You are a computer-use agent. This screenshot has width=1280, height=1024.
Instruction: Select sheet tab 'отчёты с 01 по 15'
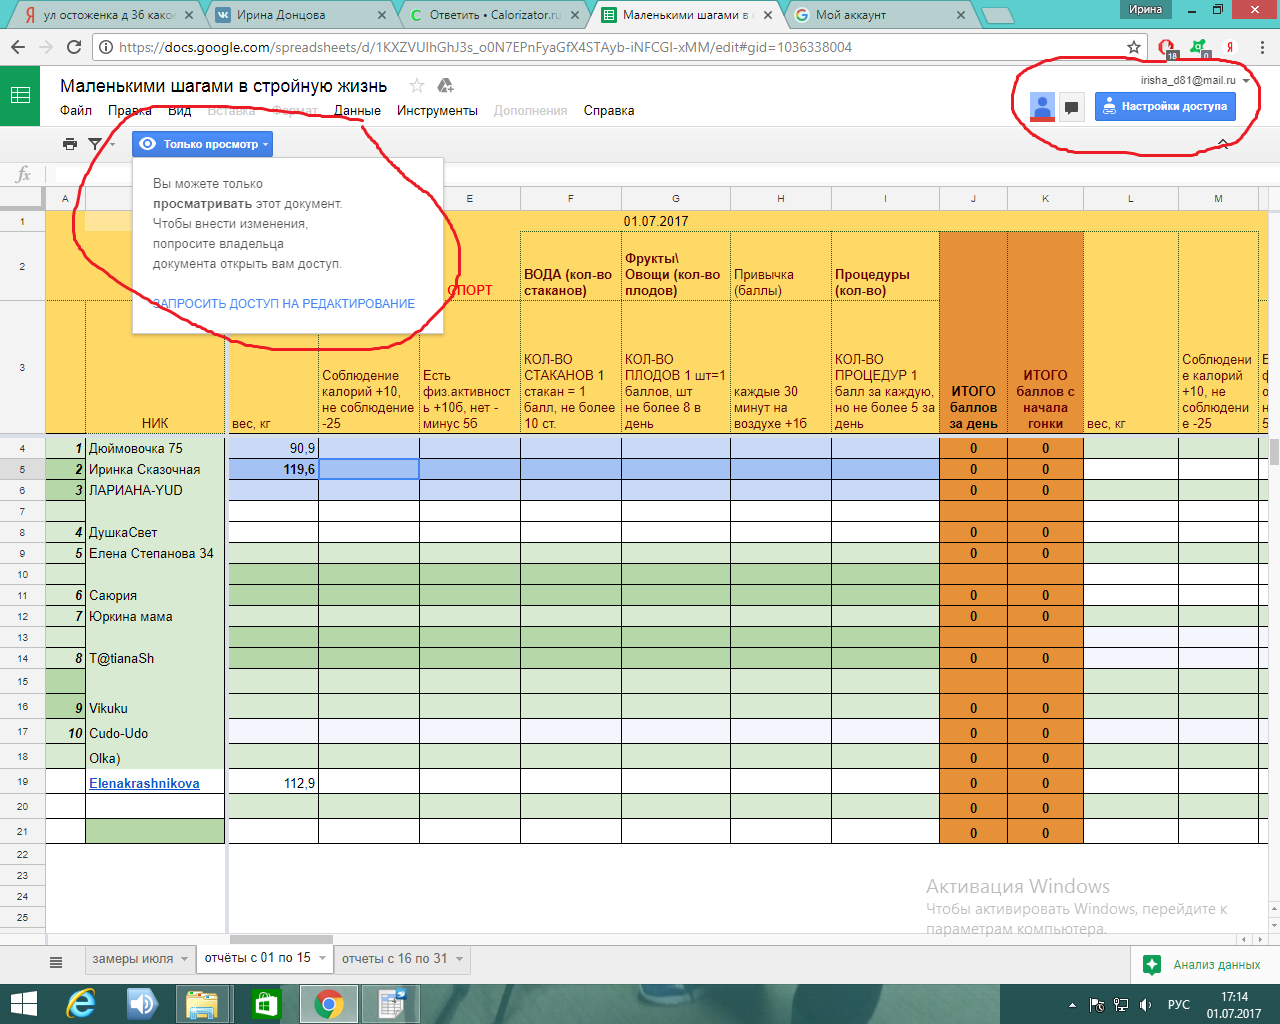[x=258, y=958]
